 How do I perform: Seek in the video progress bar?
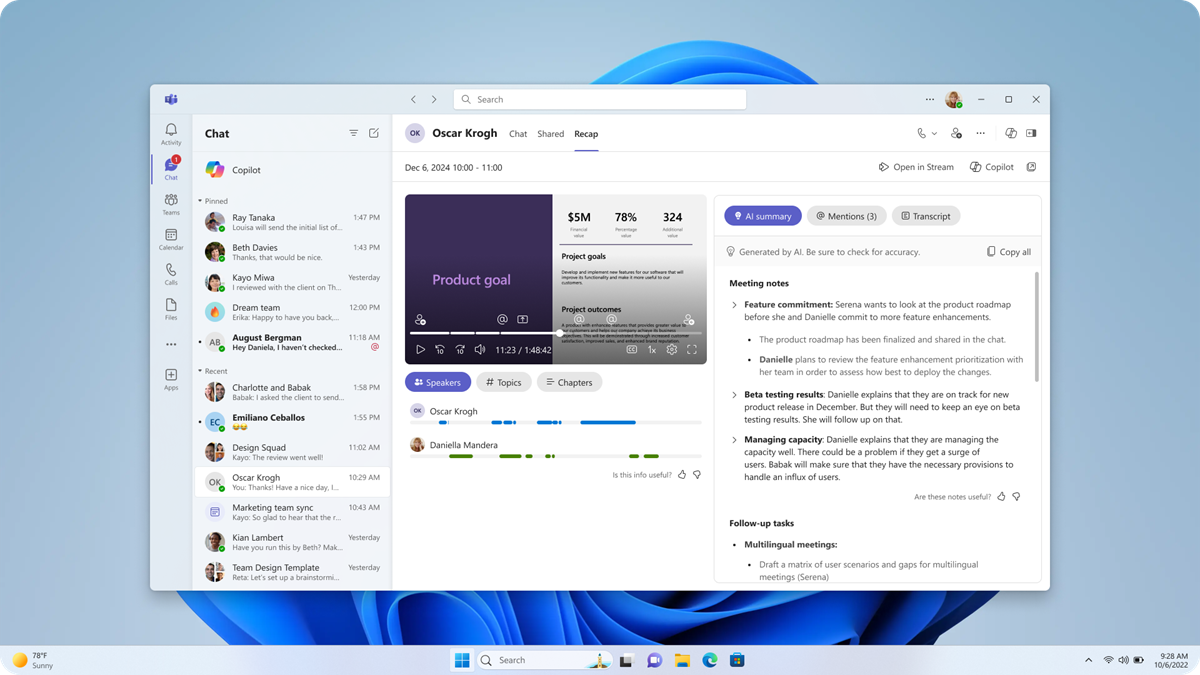click(555, 333)
